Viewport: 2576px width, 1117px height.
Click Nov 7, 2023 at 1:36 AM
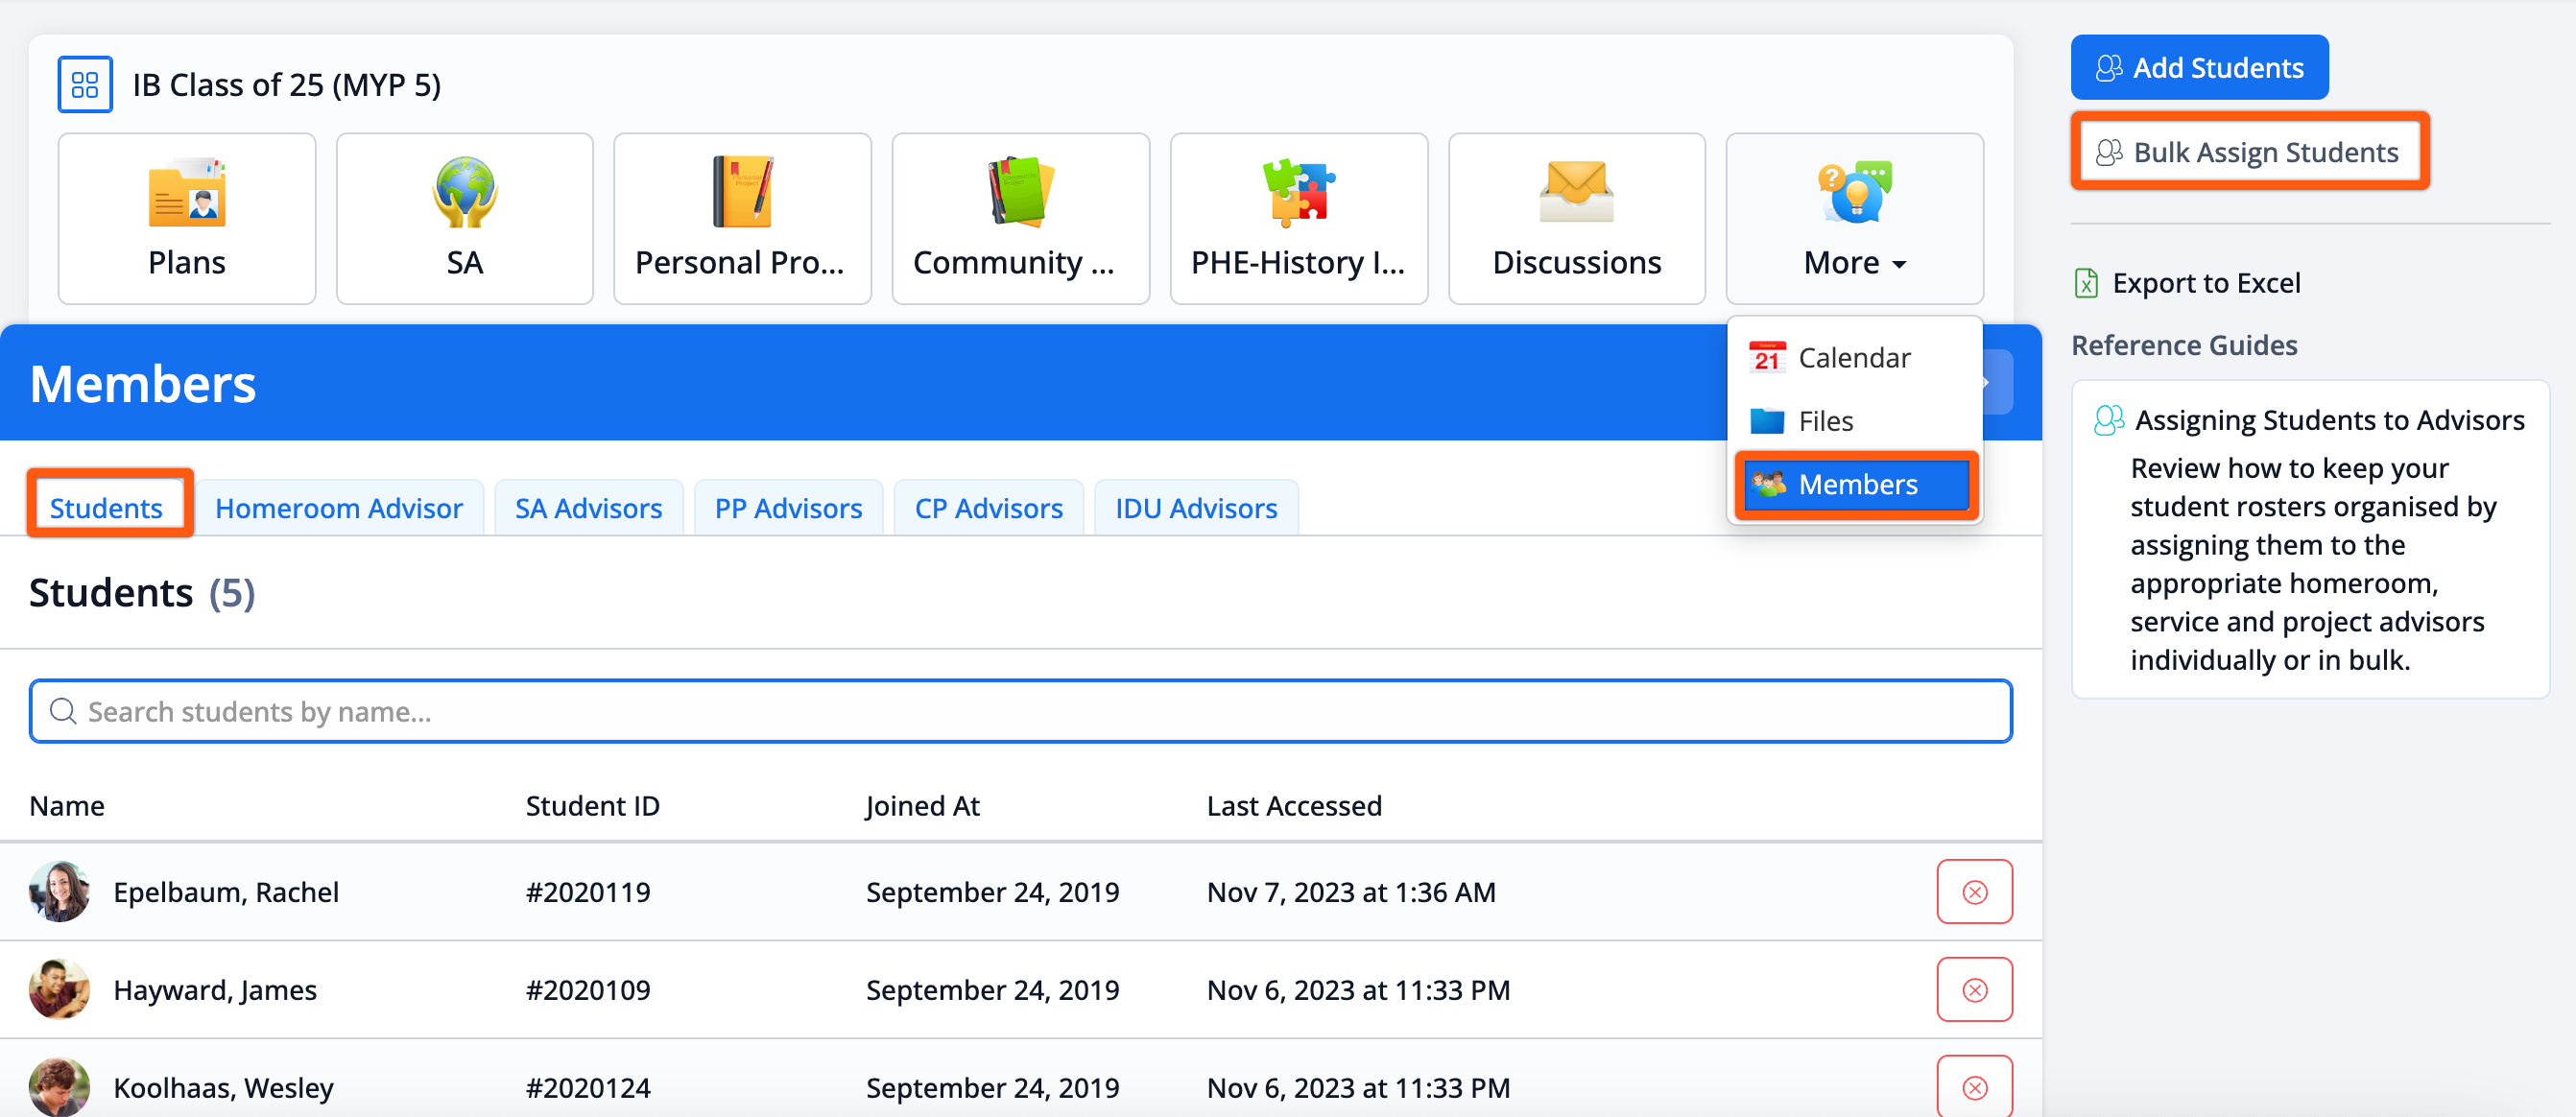tap(1351, 892)
